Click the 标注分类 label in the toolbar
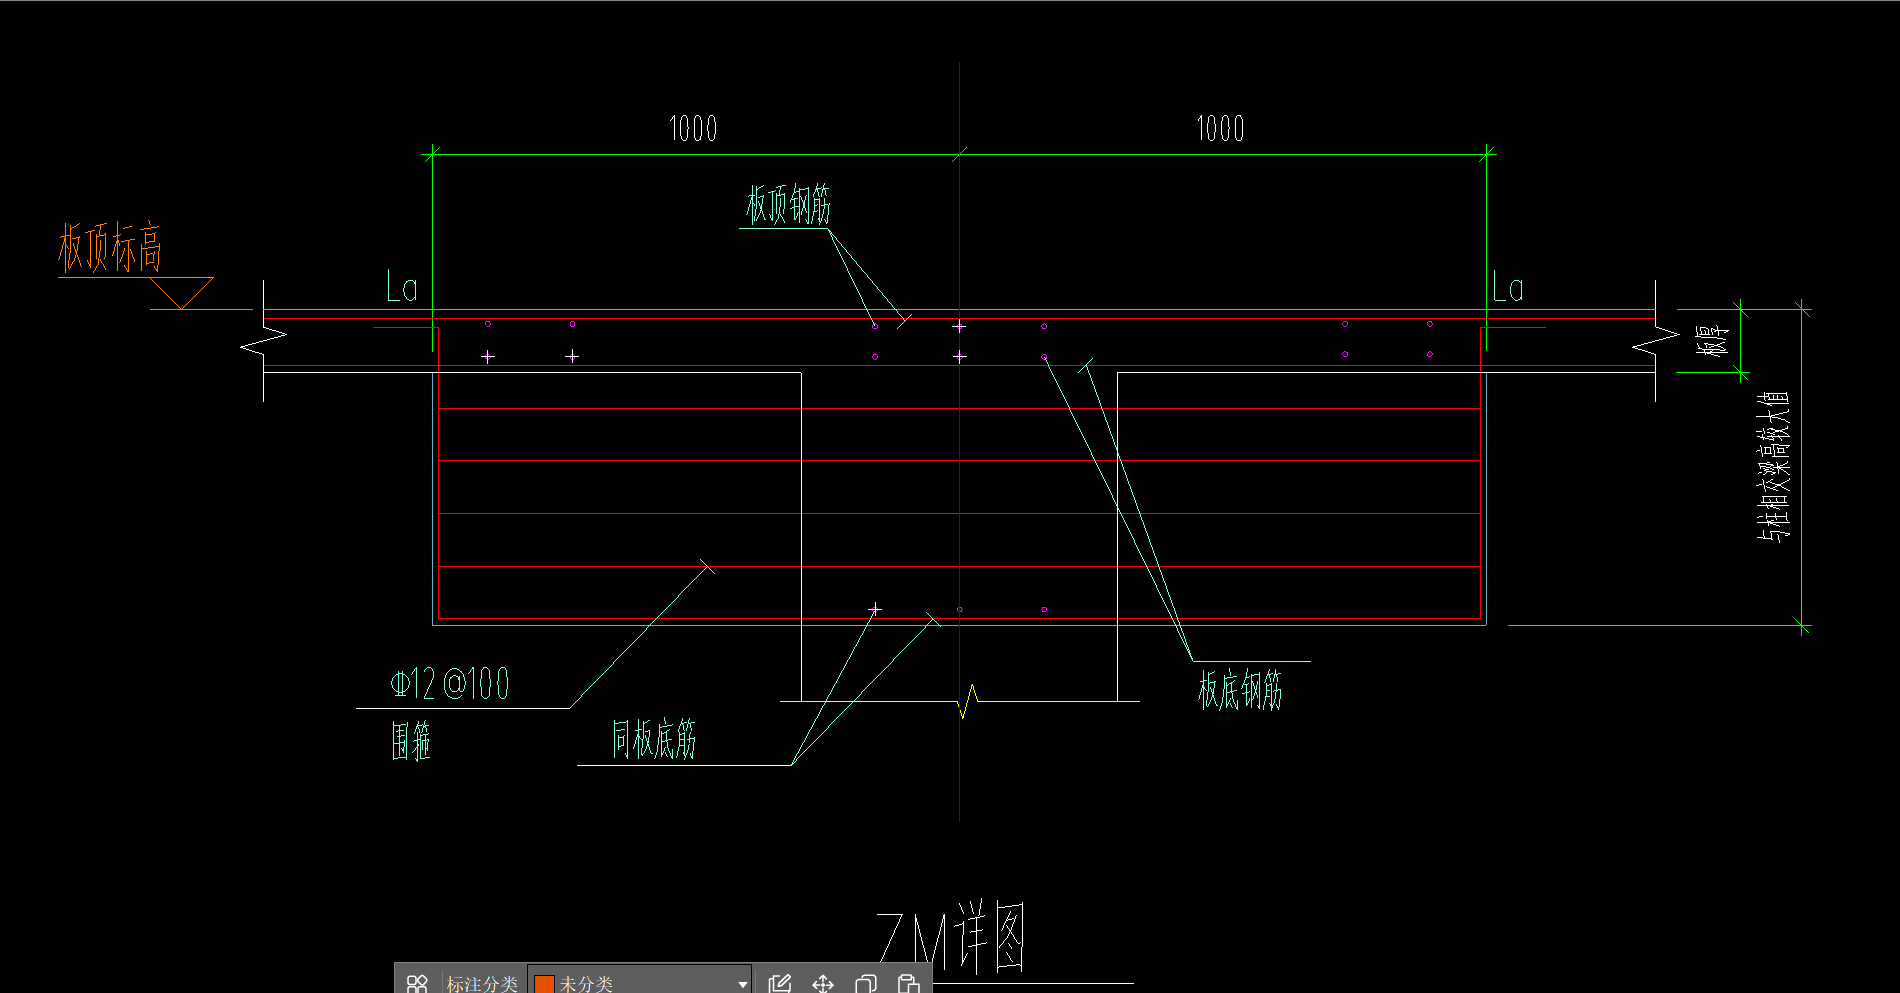Viewport: 1900px width, 993px height. 482,984
